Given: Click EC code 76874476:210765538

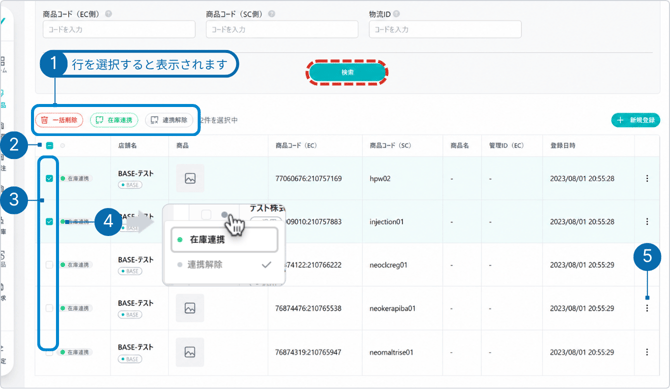Looking at the screenshot, I should [308, 308].
